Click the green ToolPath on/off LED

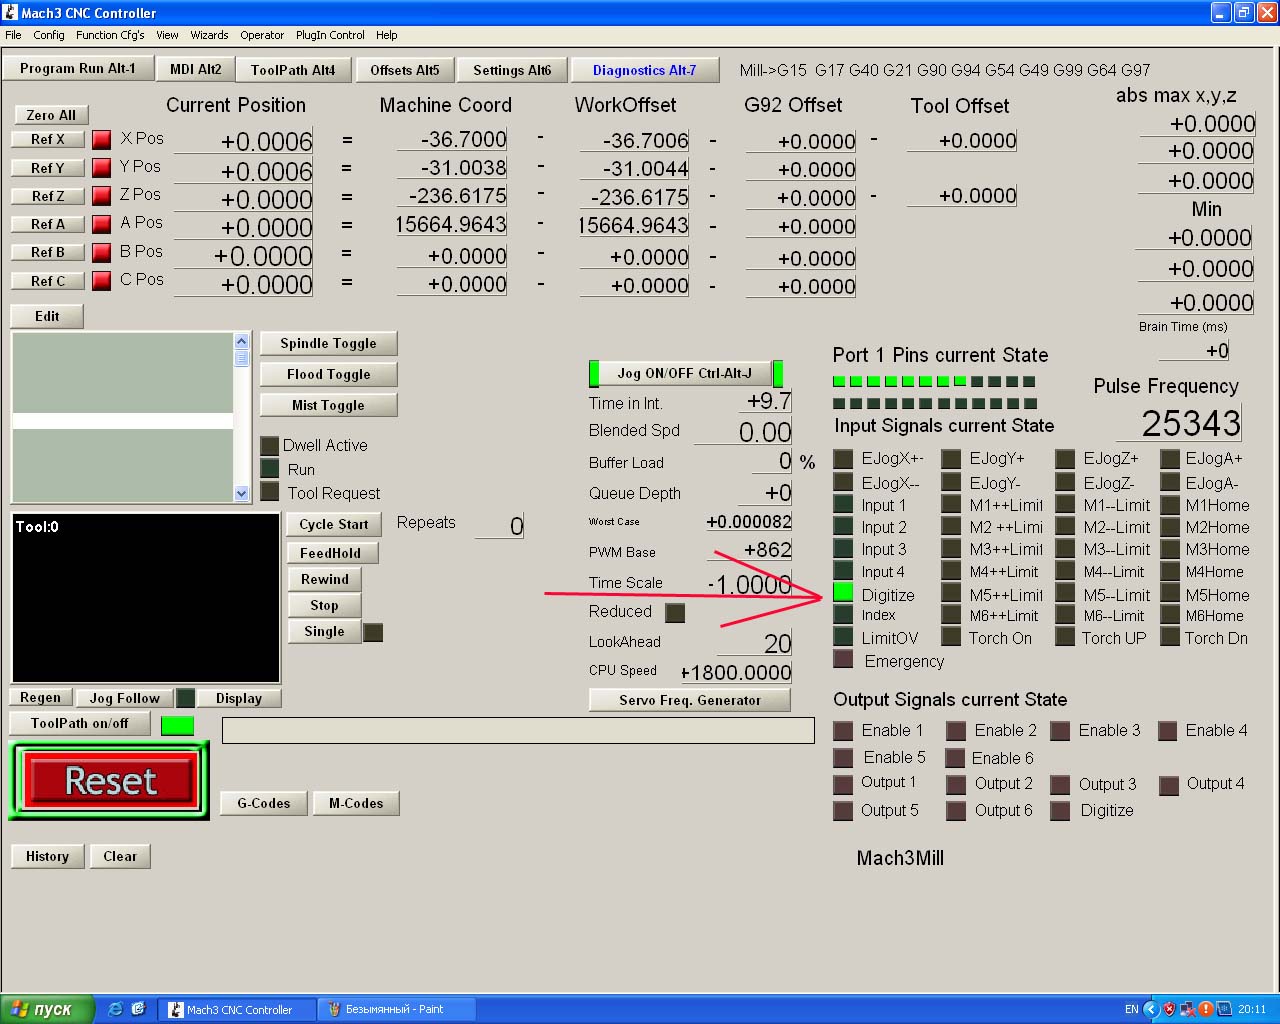coord(177,725)
